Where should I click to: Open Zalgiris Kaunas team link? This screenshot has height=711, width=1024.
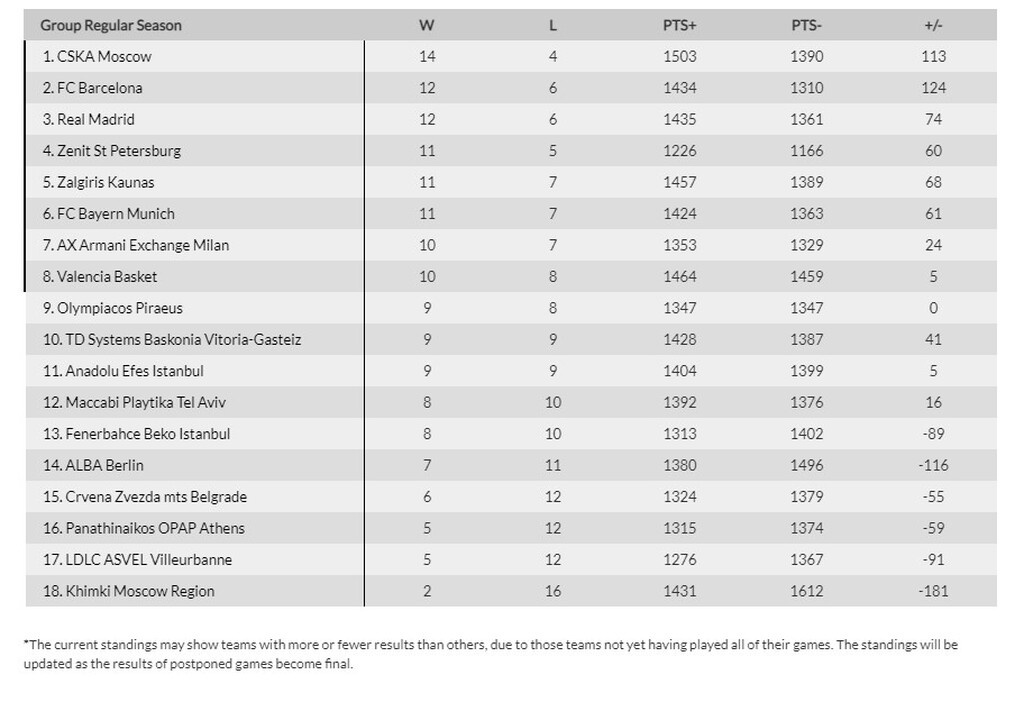click(x=106, y=183)
